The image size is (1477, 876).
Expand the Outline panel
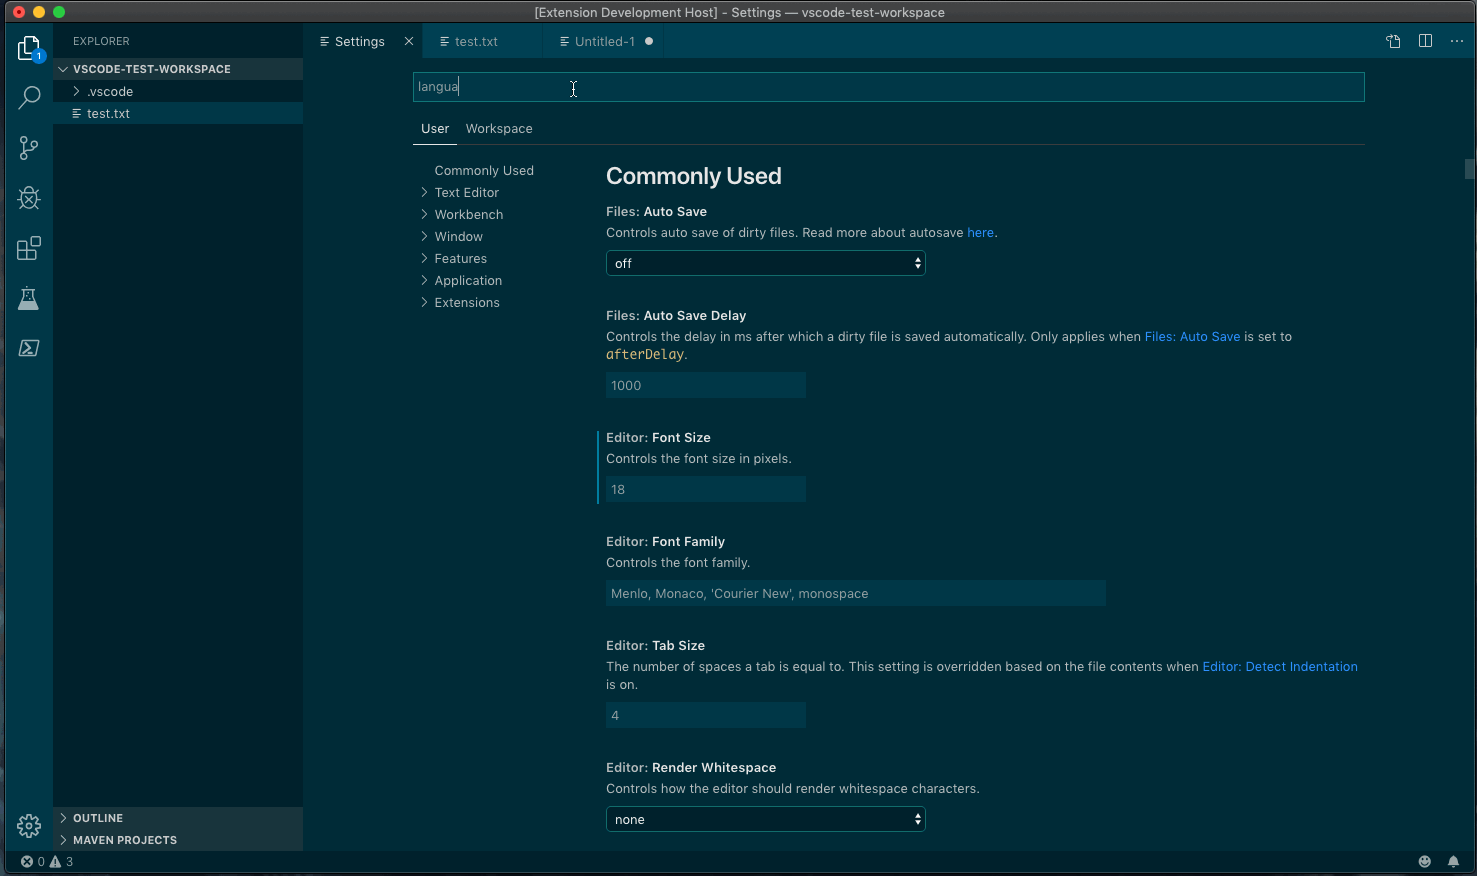pyautogui.click(x=178, y=818)
